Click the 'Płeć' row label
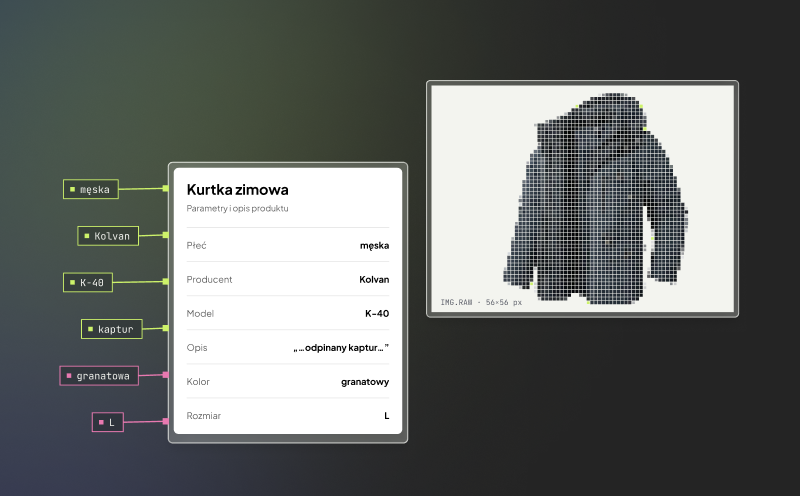 [x=196, y=245]
